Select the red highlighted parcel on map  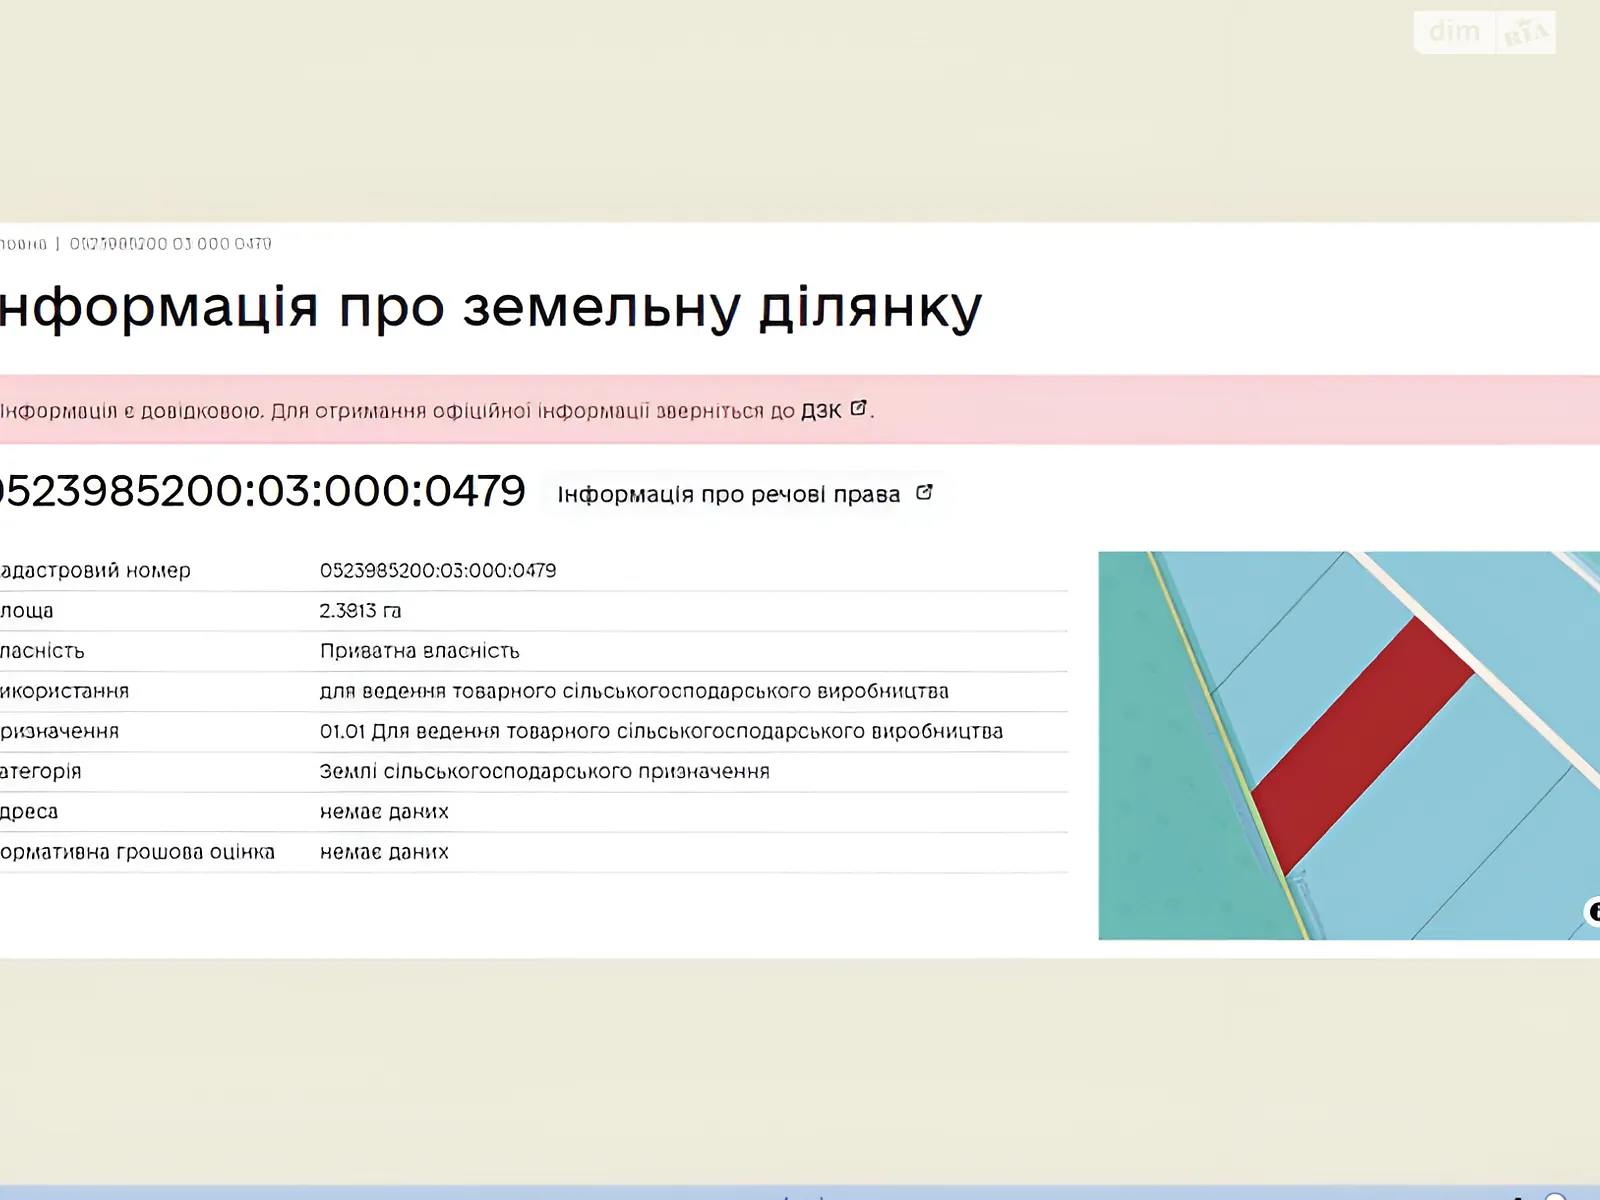1360,745
